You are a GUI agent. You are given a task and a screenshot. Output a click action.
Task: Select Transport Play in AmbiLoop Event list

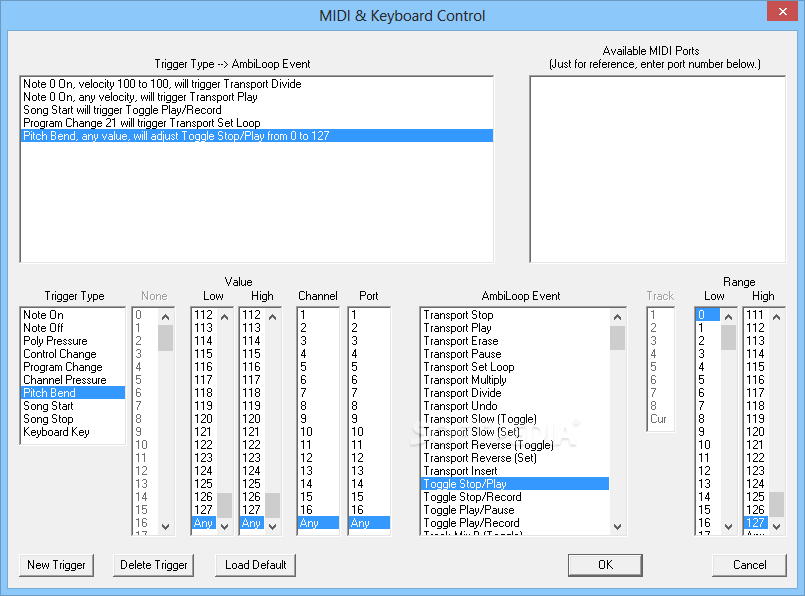point(515,328)
